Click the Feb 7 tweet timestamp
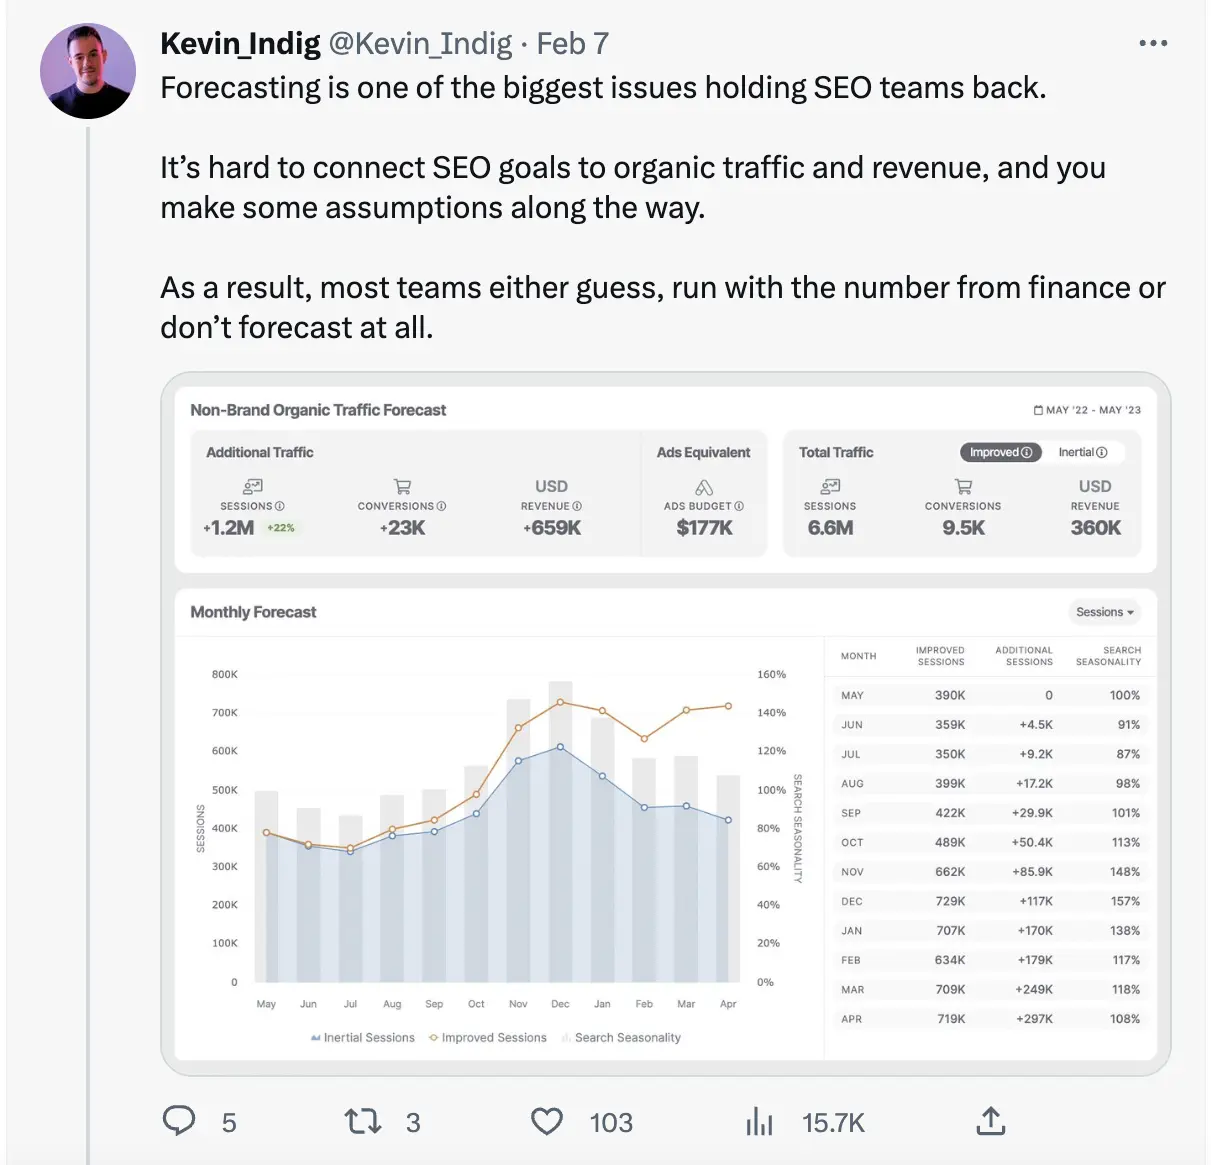Image resolution: width=1211 pixels, height=1165 pixels. pos(573,43)
